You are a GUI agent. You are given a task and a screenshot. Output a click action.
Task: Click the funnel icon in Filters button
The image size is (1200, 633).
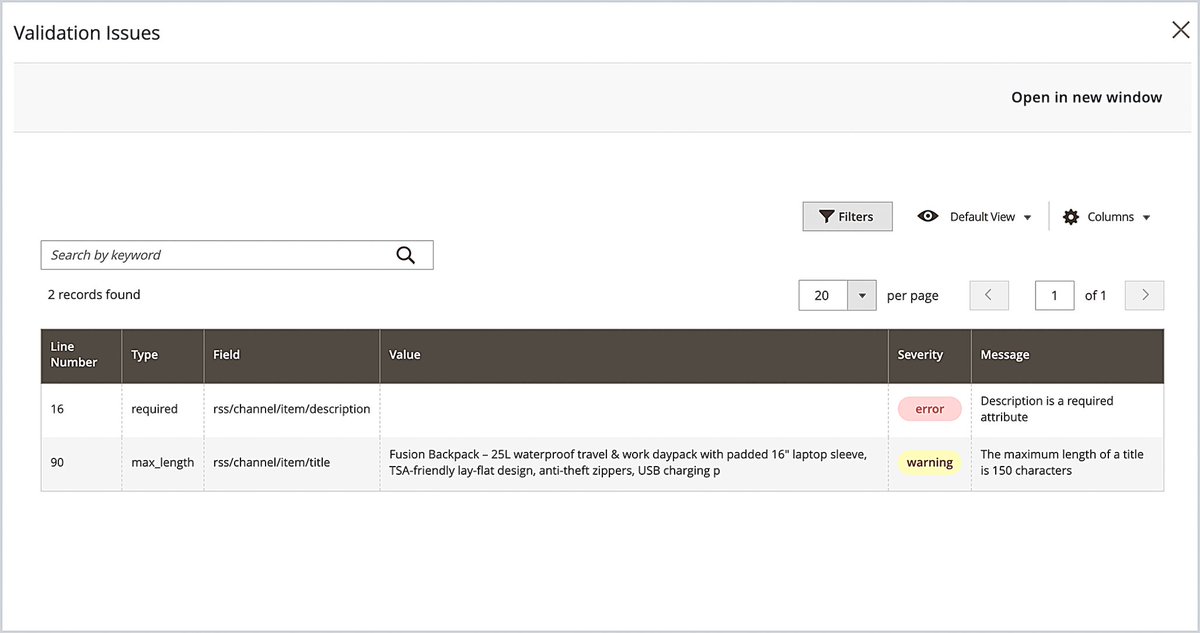[826, 217]
